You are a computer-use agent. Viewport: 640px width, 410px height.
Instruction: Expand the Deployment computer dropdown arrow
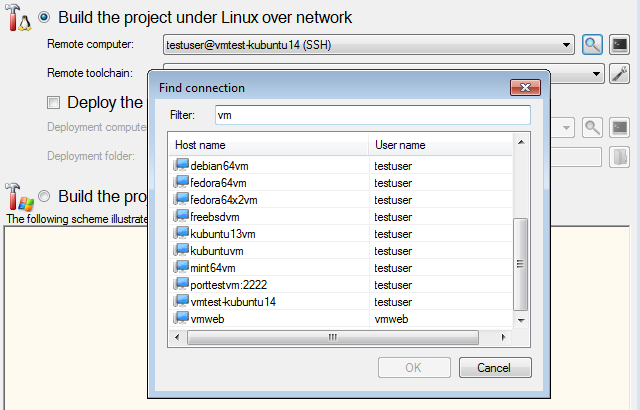click(x=566, y=128)
